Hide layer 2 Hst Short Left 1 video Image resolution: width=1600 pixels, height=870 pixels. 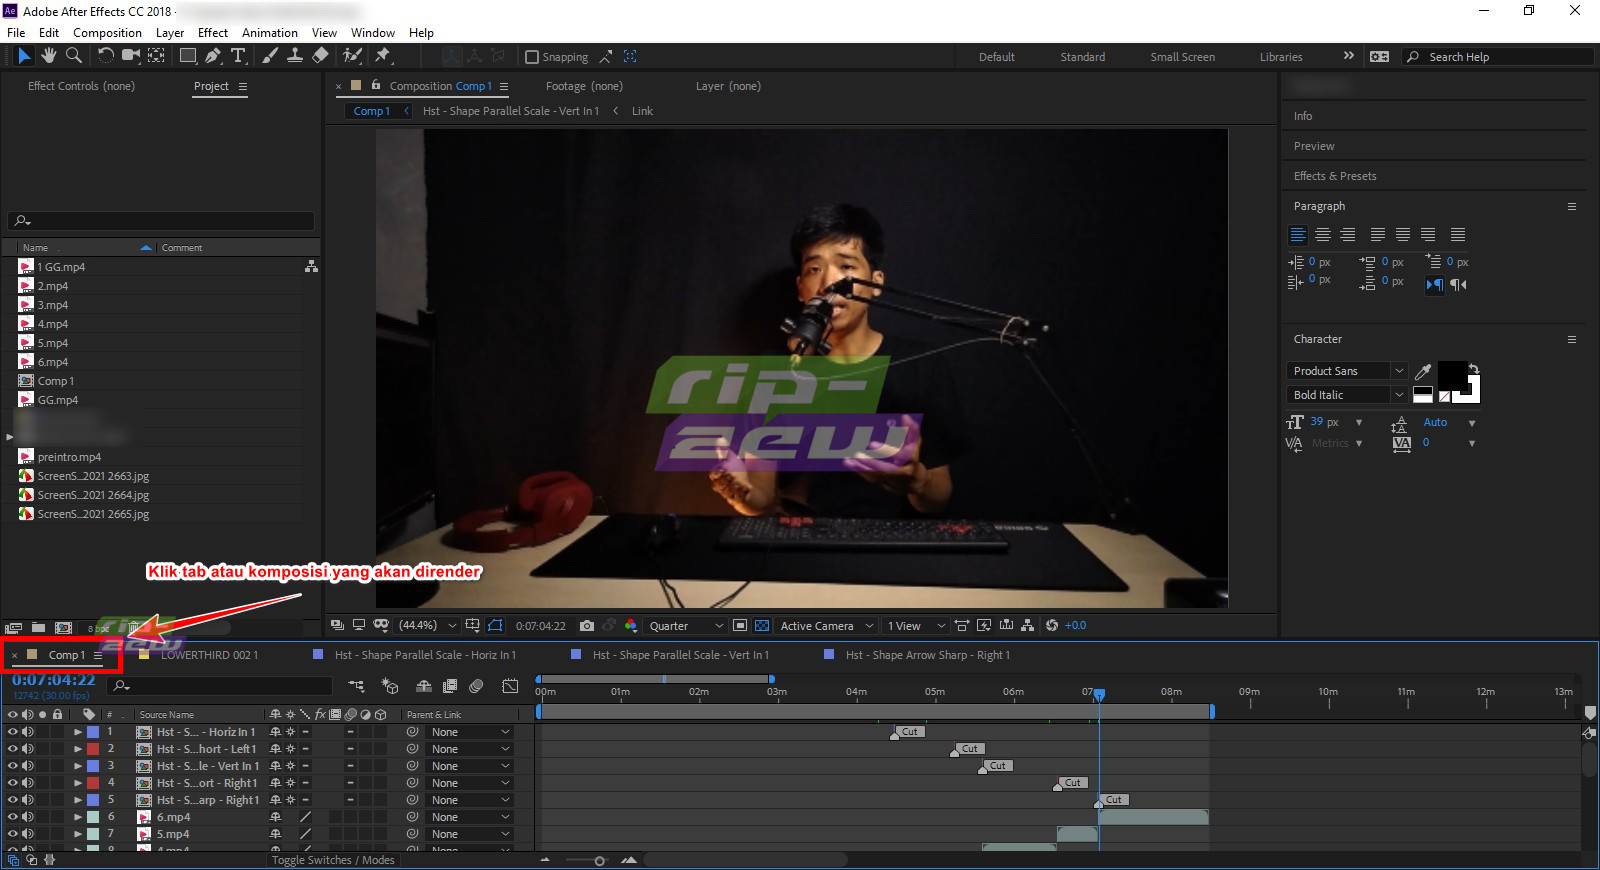13,749
